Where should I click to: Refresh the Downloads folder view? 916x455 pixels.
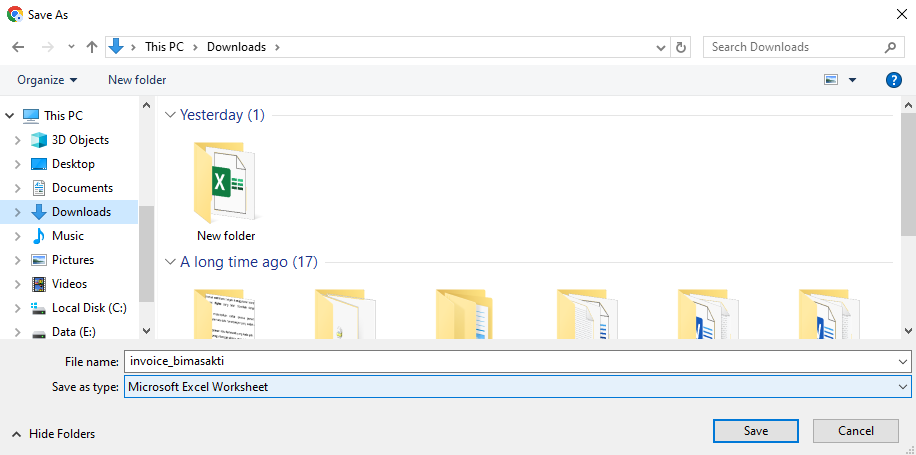(x=682, y=47)
